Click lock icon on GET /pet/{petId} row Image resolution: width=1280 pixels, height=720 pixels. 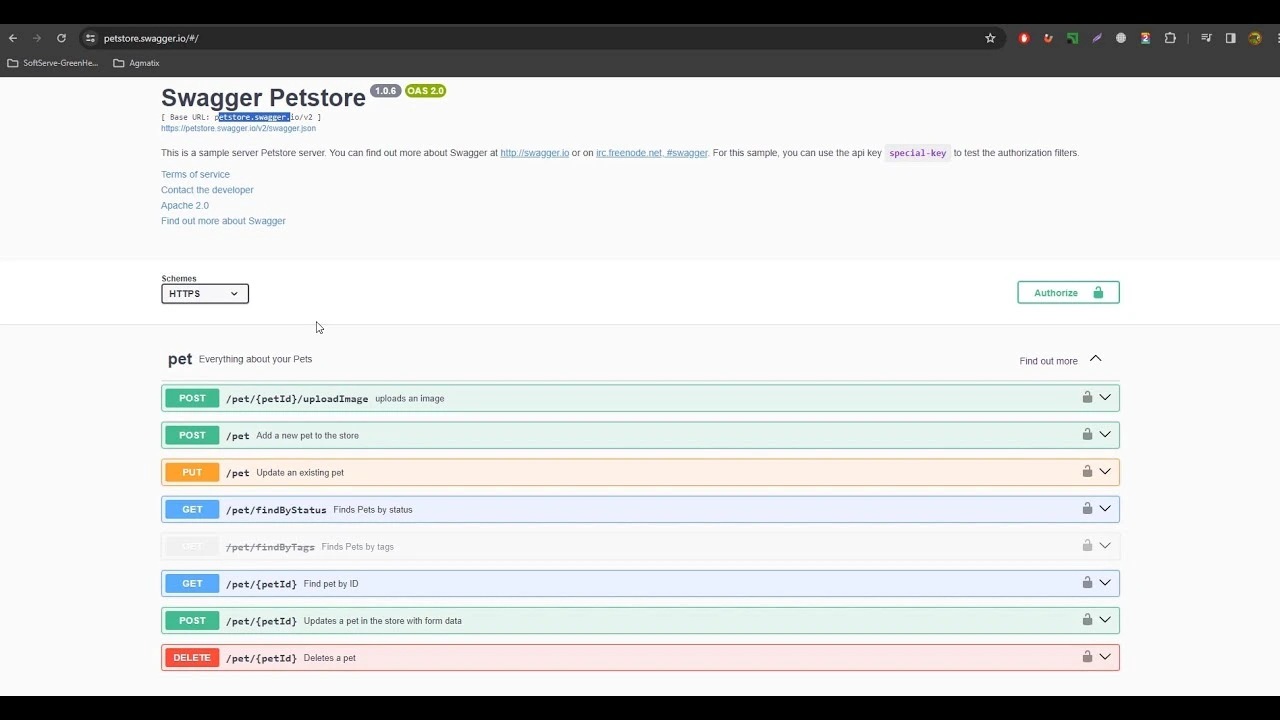coord(1087,582)
